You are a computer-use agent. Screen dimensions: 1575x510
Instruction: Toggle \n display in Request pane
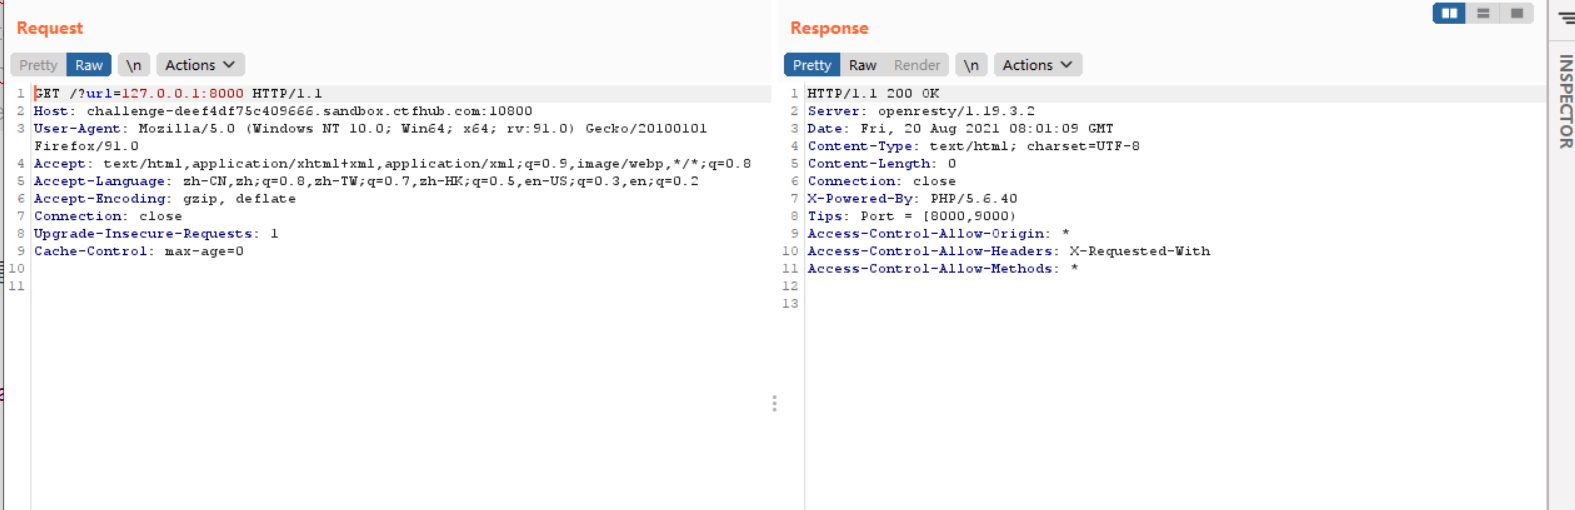(133, 65)
